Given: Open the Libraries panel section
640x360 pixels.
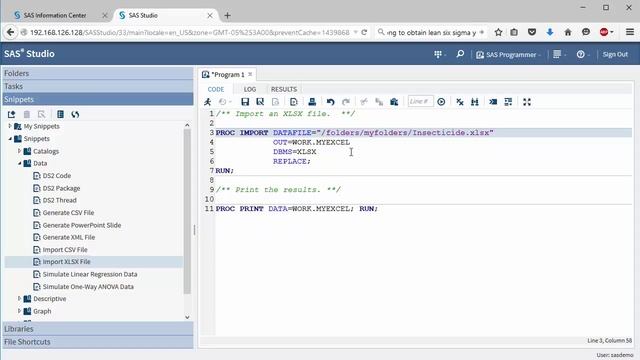Looking at the screenshot, I should pos(98,329).
